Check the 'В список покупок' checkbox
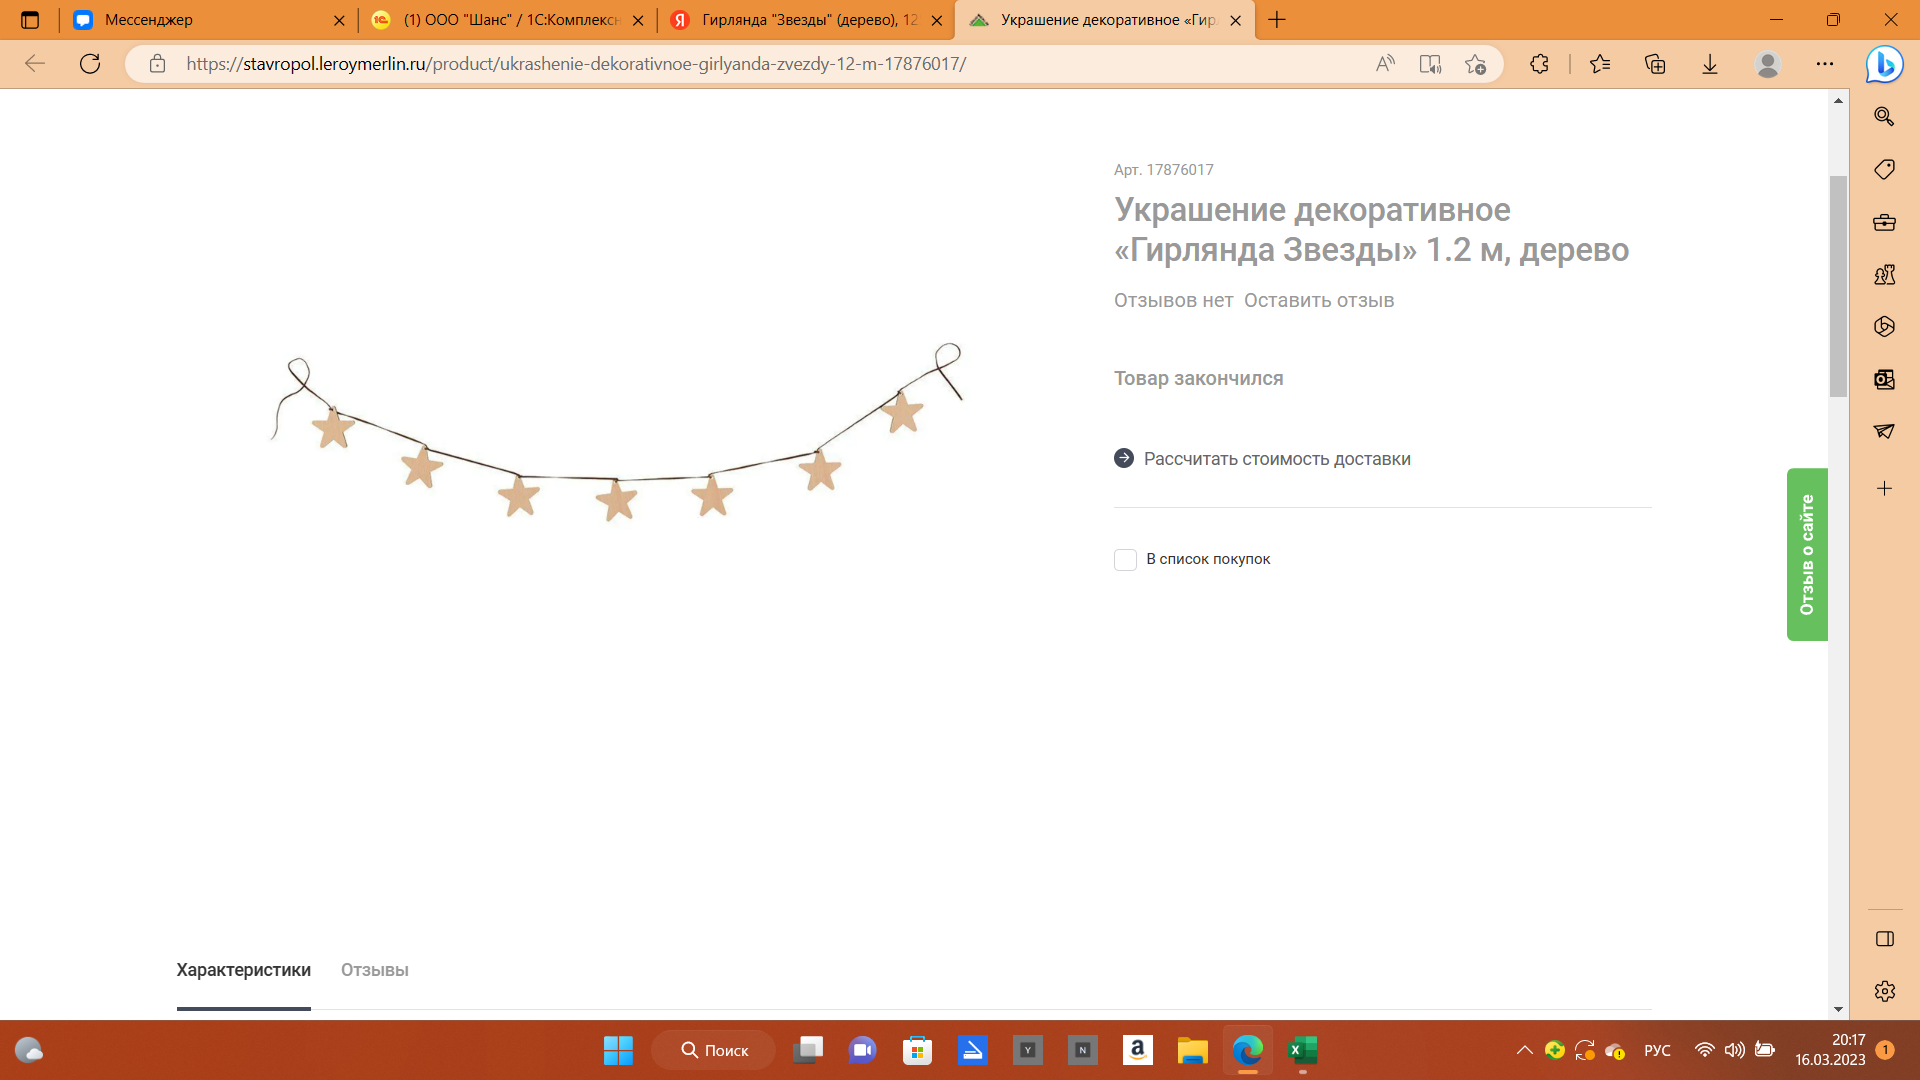The height and width of the screenshot is (1080, 1920). pyautogui.click(x=1125, y=560)
